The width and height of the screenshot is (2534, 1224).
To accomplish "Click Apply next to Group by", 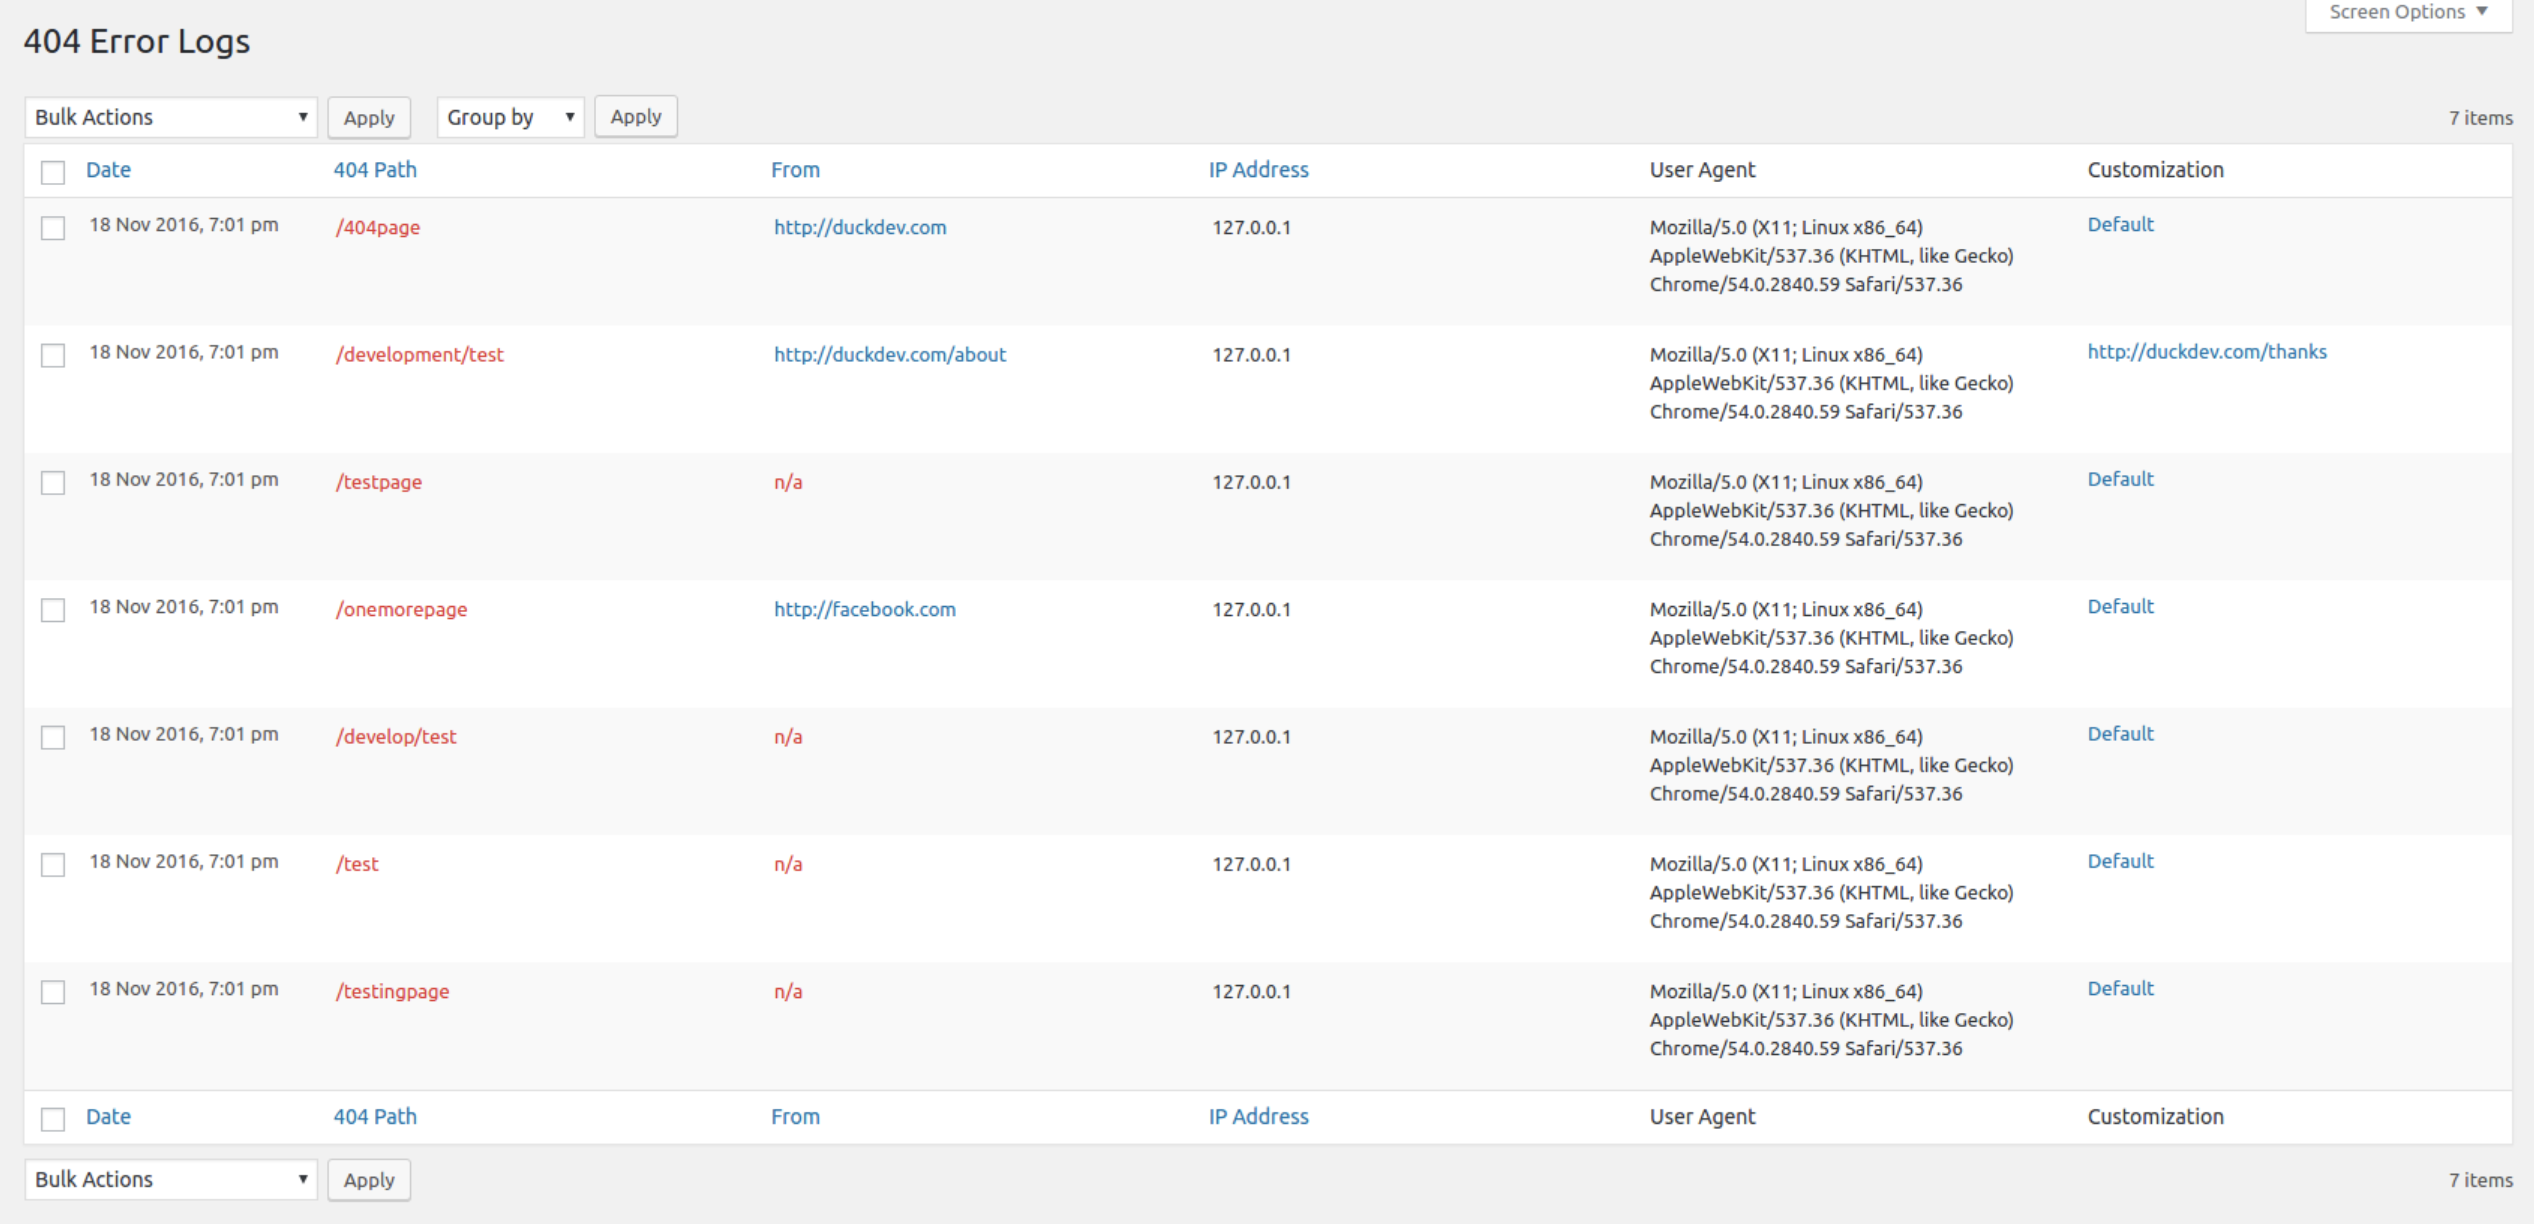I will pos(635,116).
